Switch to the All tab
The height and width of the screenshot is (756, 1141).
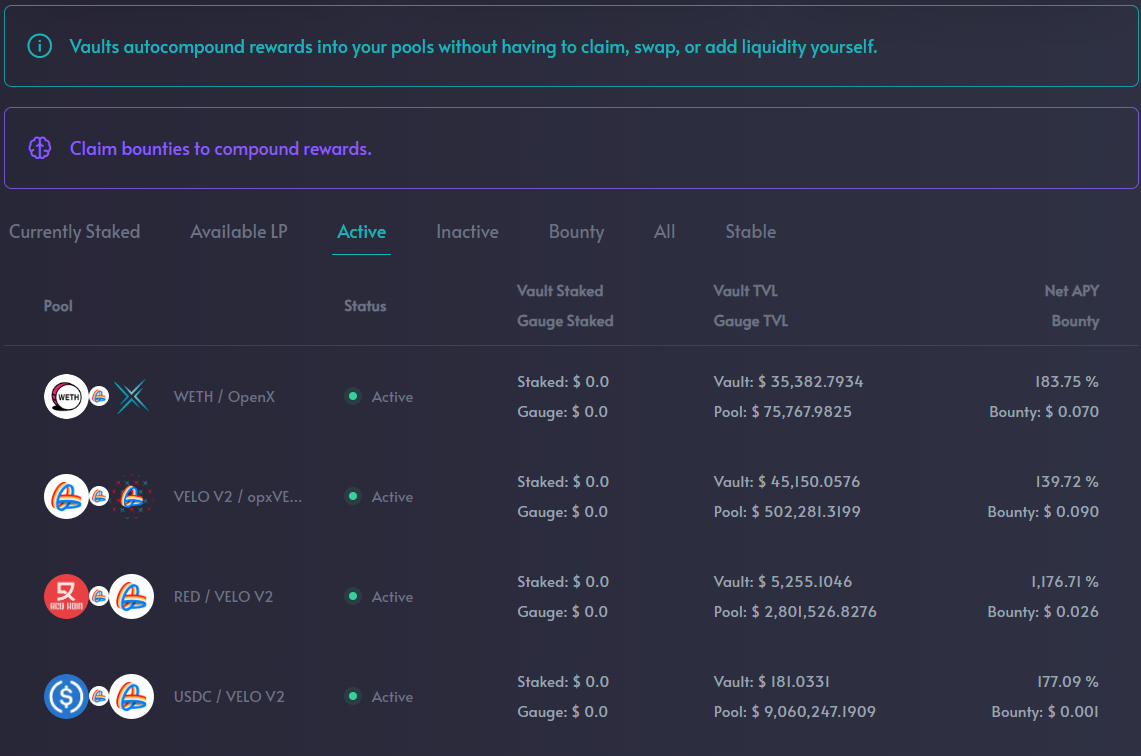665,232
